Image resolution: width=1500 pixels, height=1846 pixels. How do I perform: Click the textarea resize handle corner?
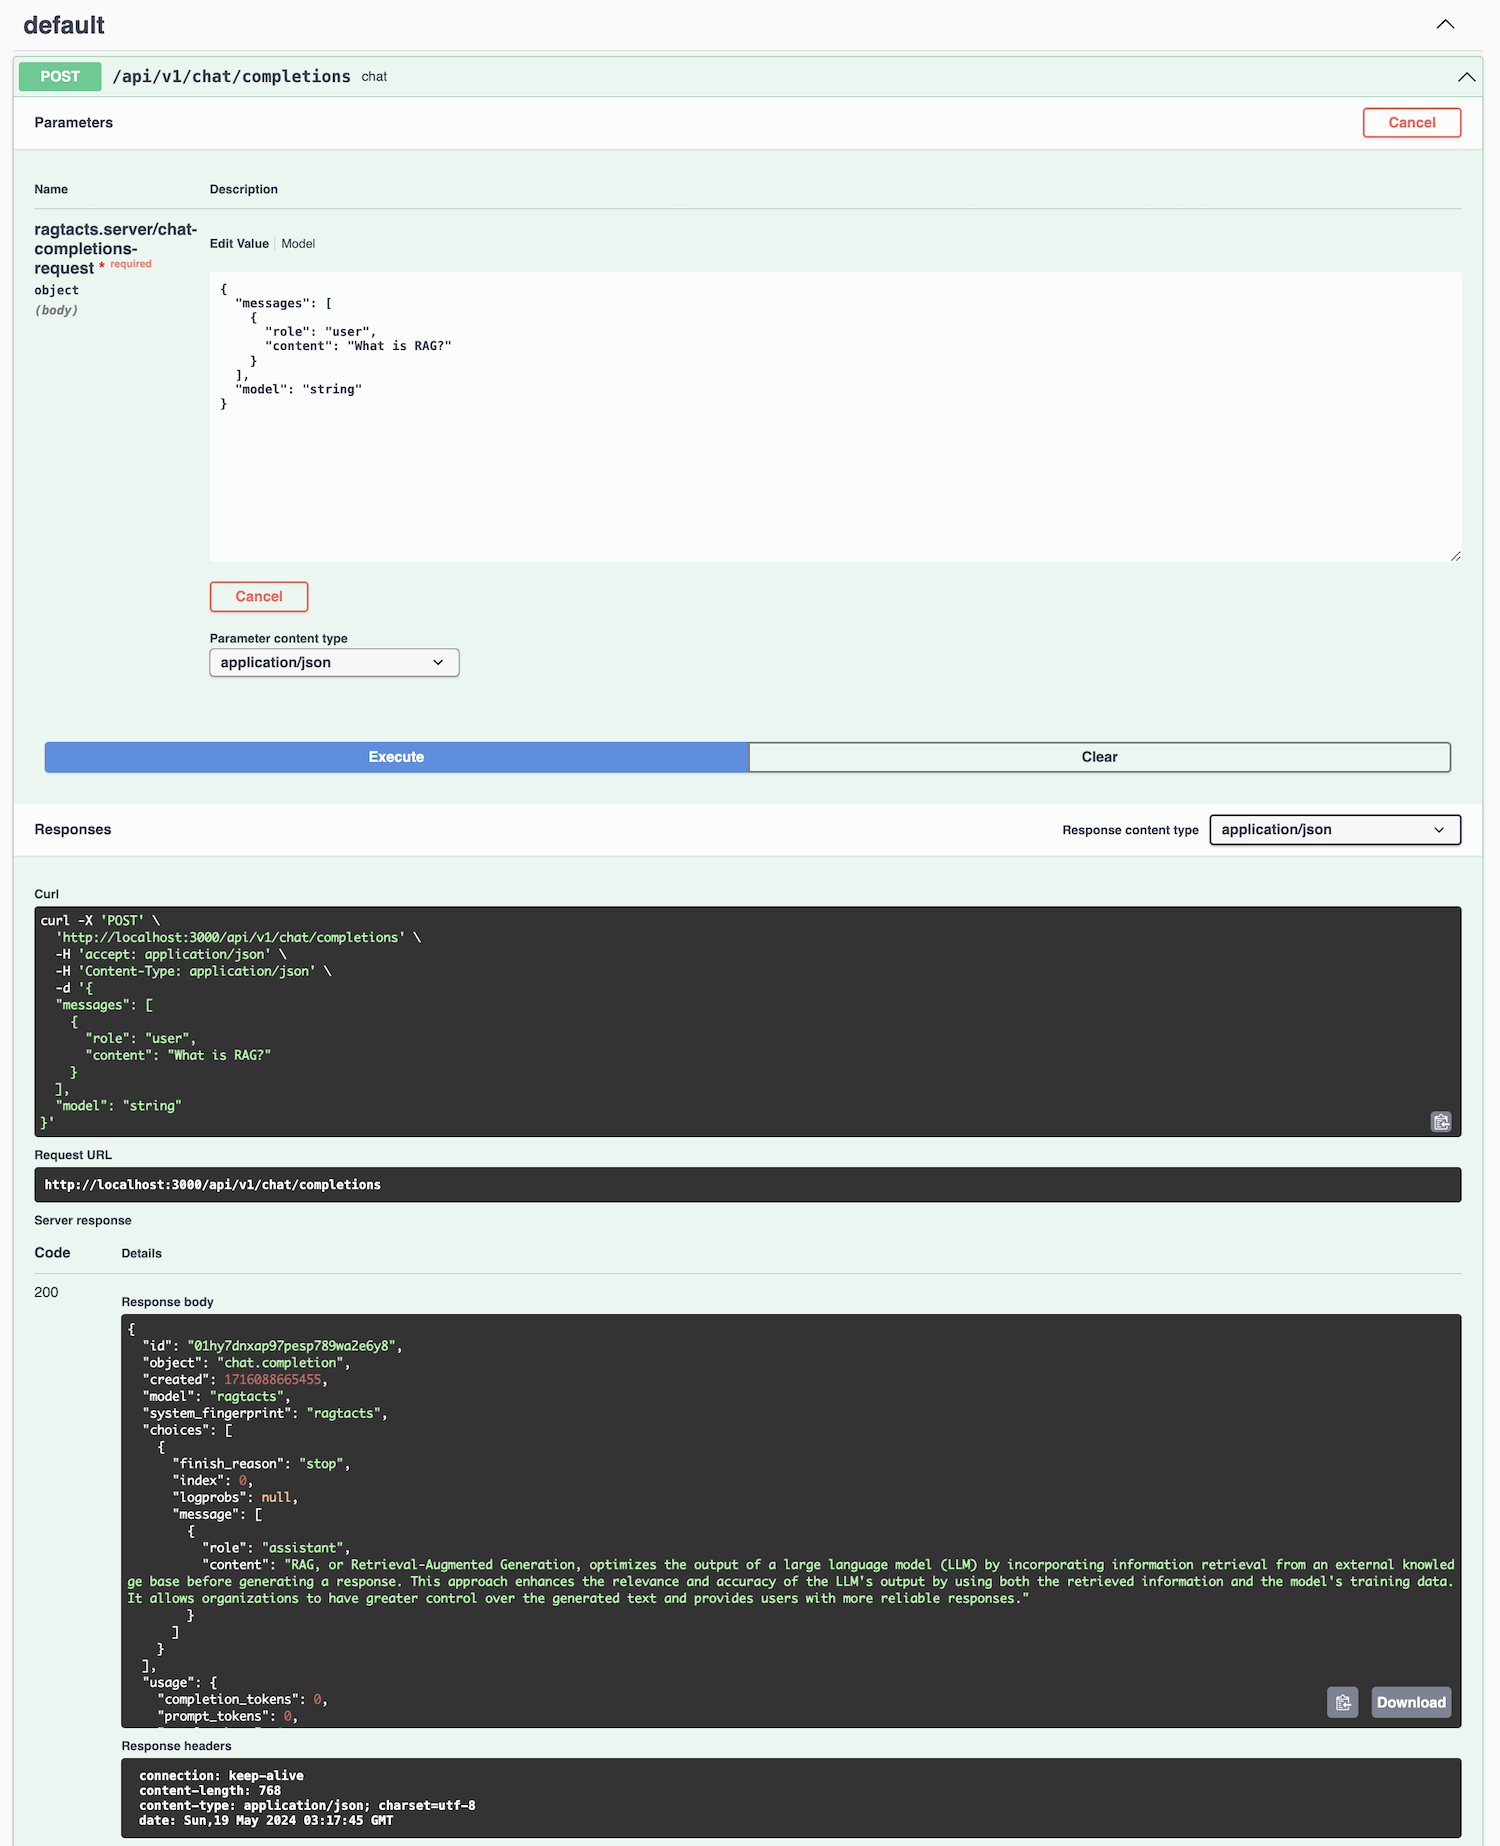(x=1455, y=556)
